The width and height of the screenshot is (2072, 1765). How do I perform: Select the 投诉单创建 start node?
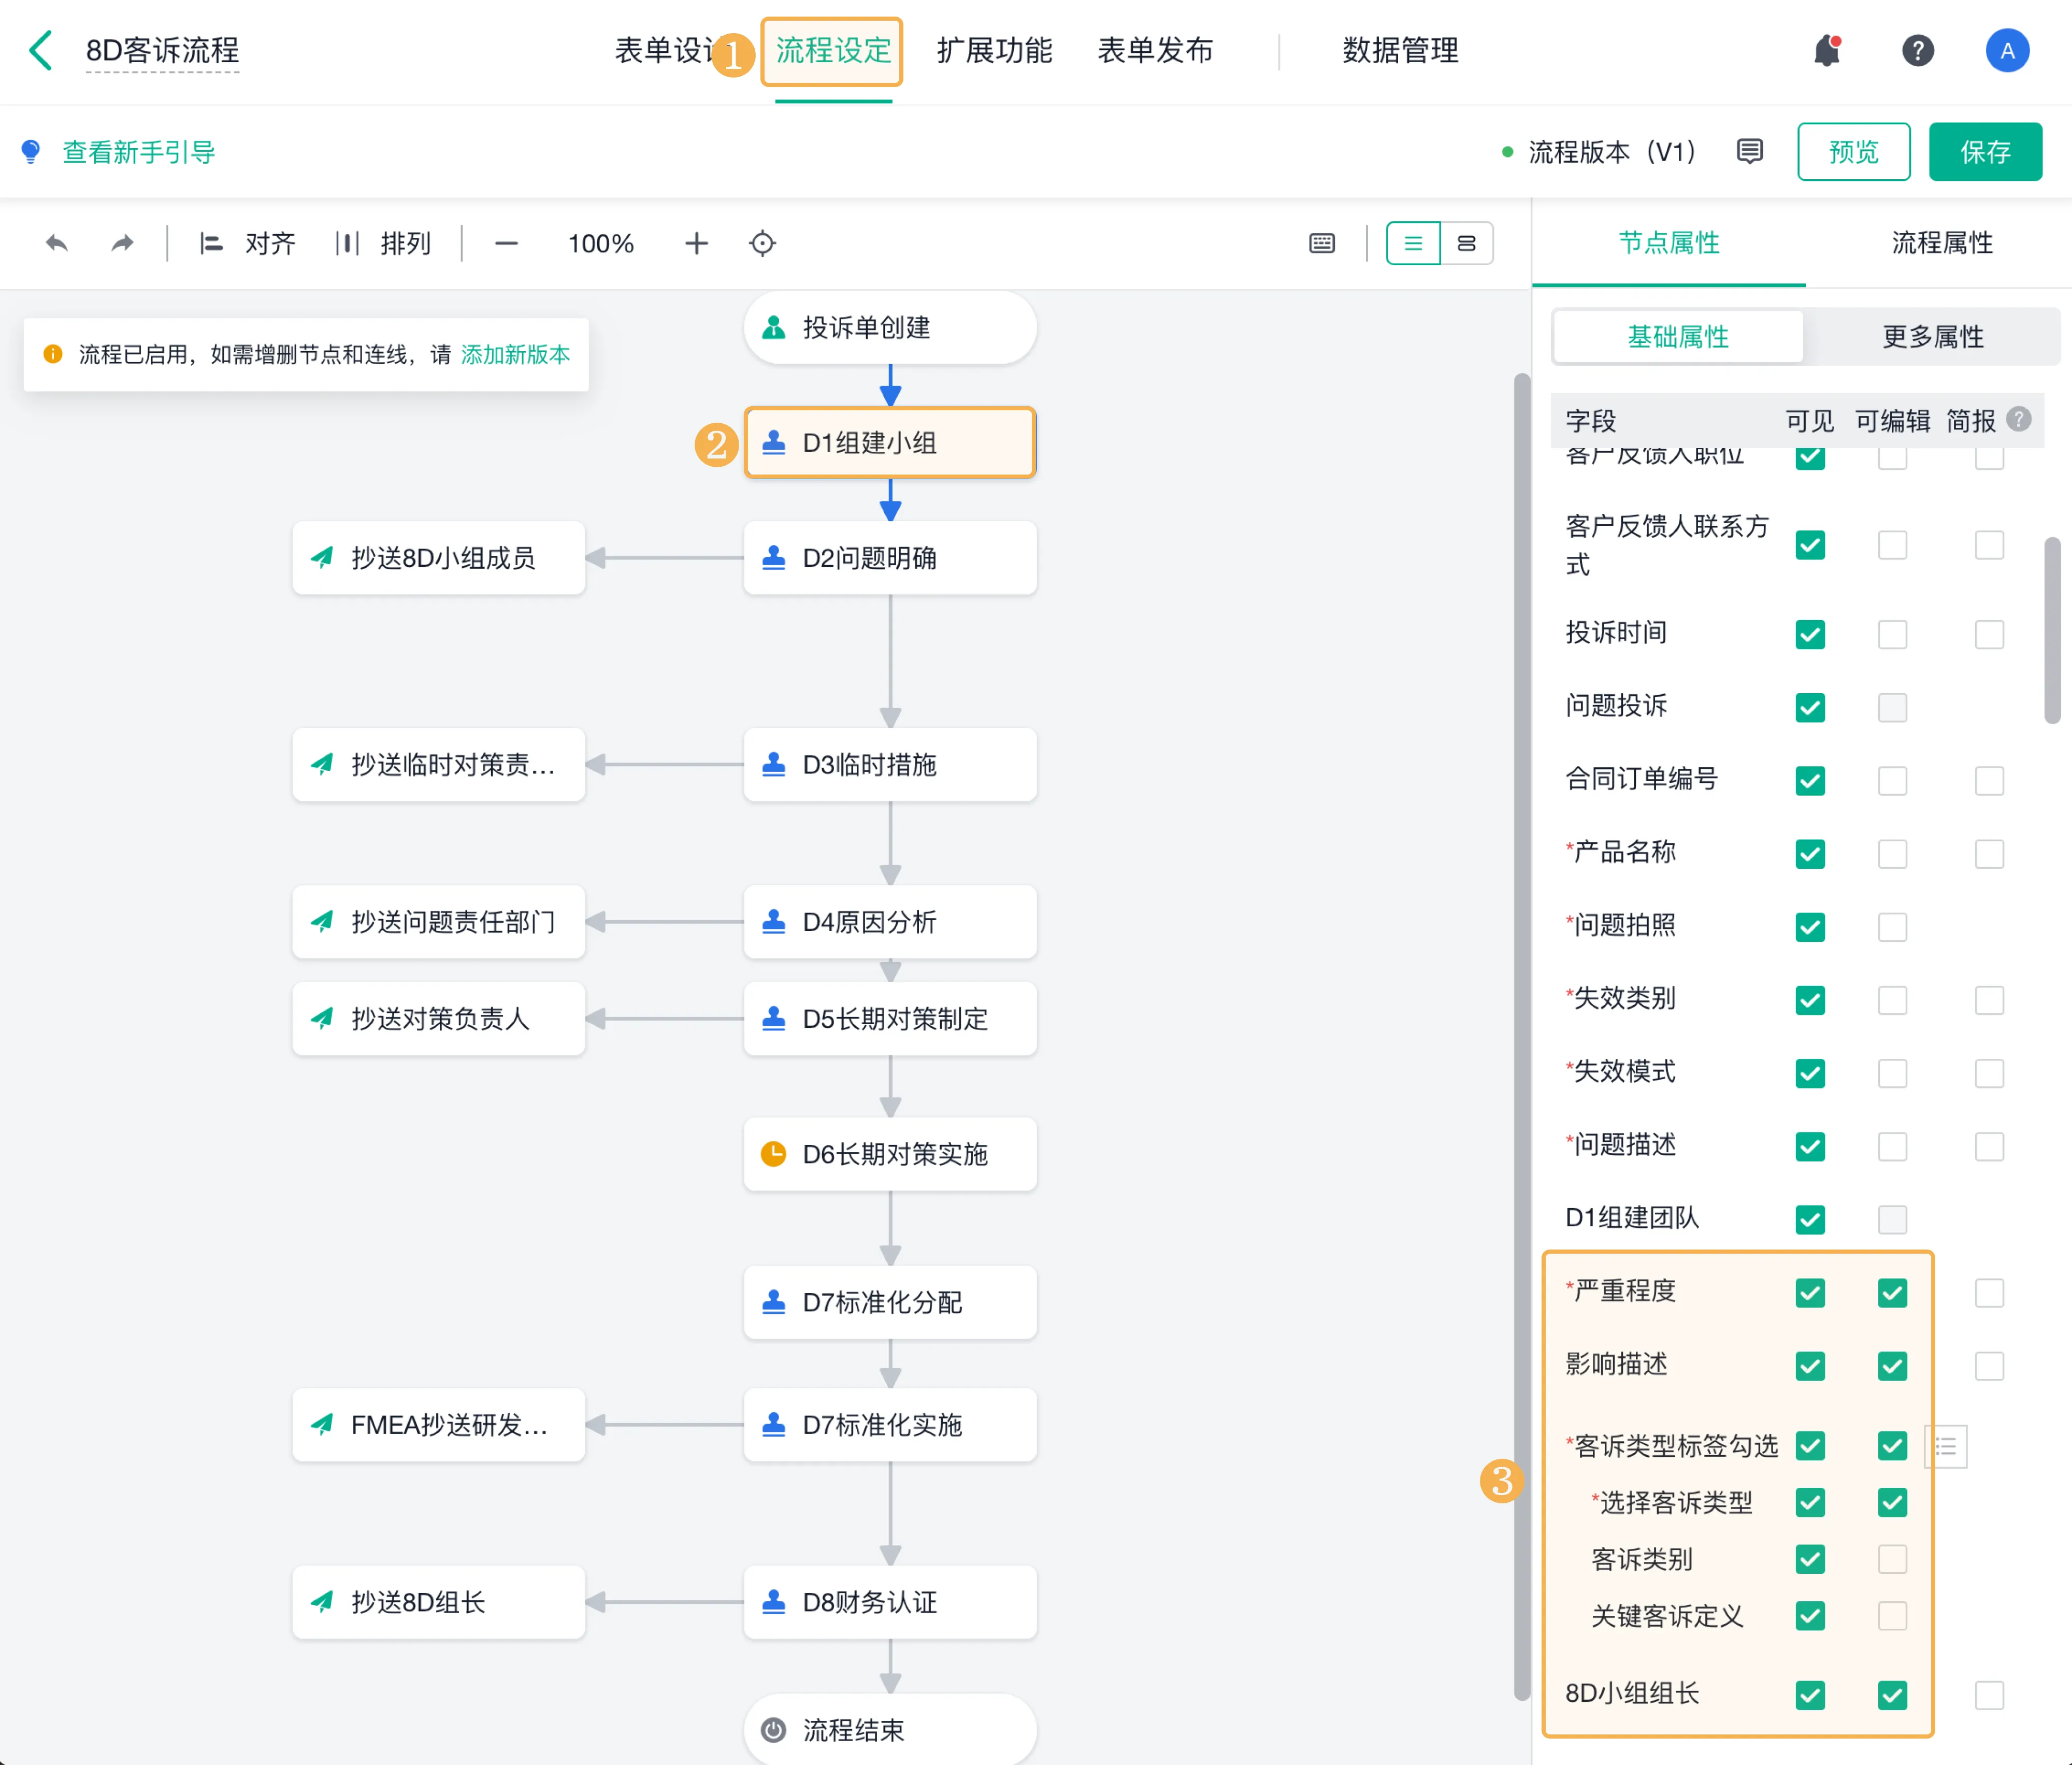(x=890, y=327)
